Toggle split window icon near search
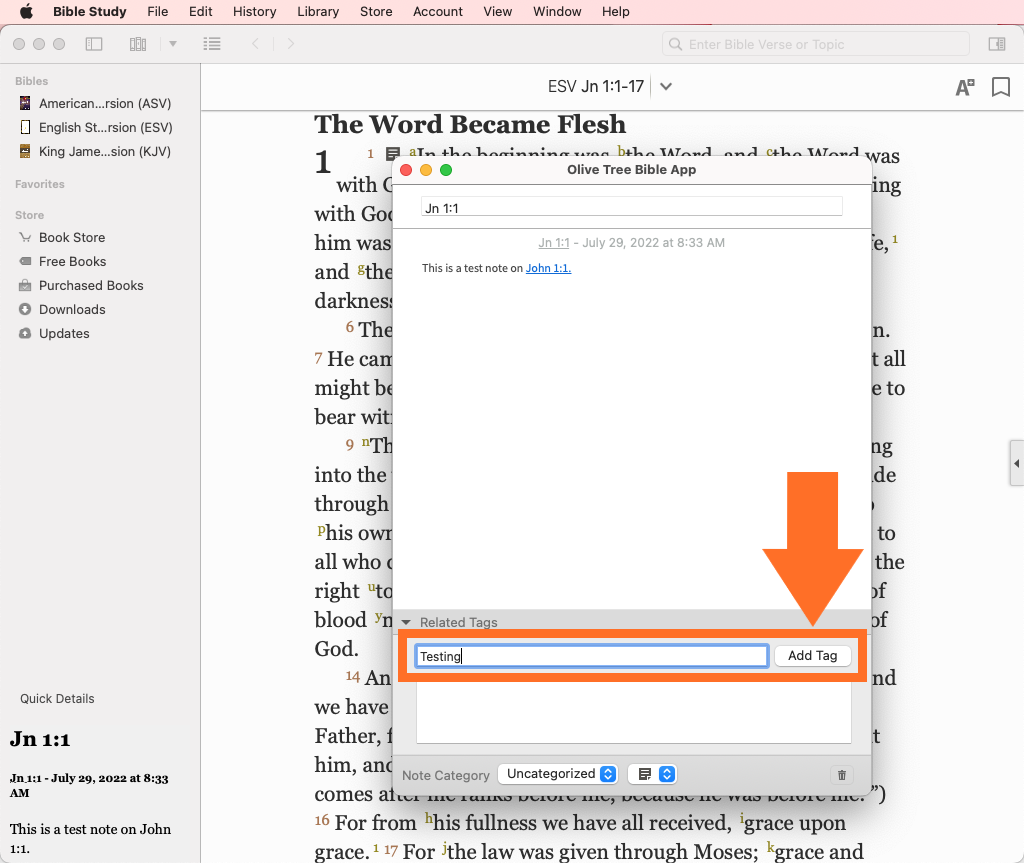The height and width of the screenshot is (863, 1024). [996, 44]
